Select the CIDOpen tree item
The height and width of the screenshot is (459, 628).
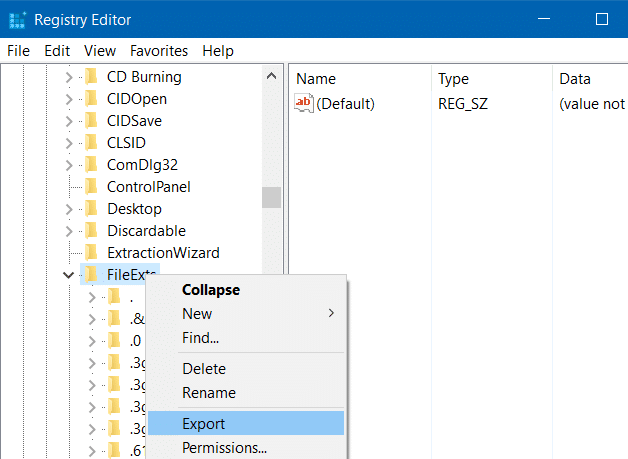pos(137,99)
